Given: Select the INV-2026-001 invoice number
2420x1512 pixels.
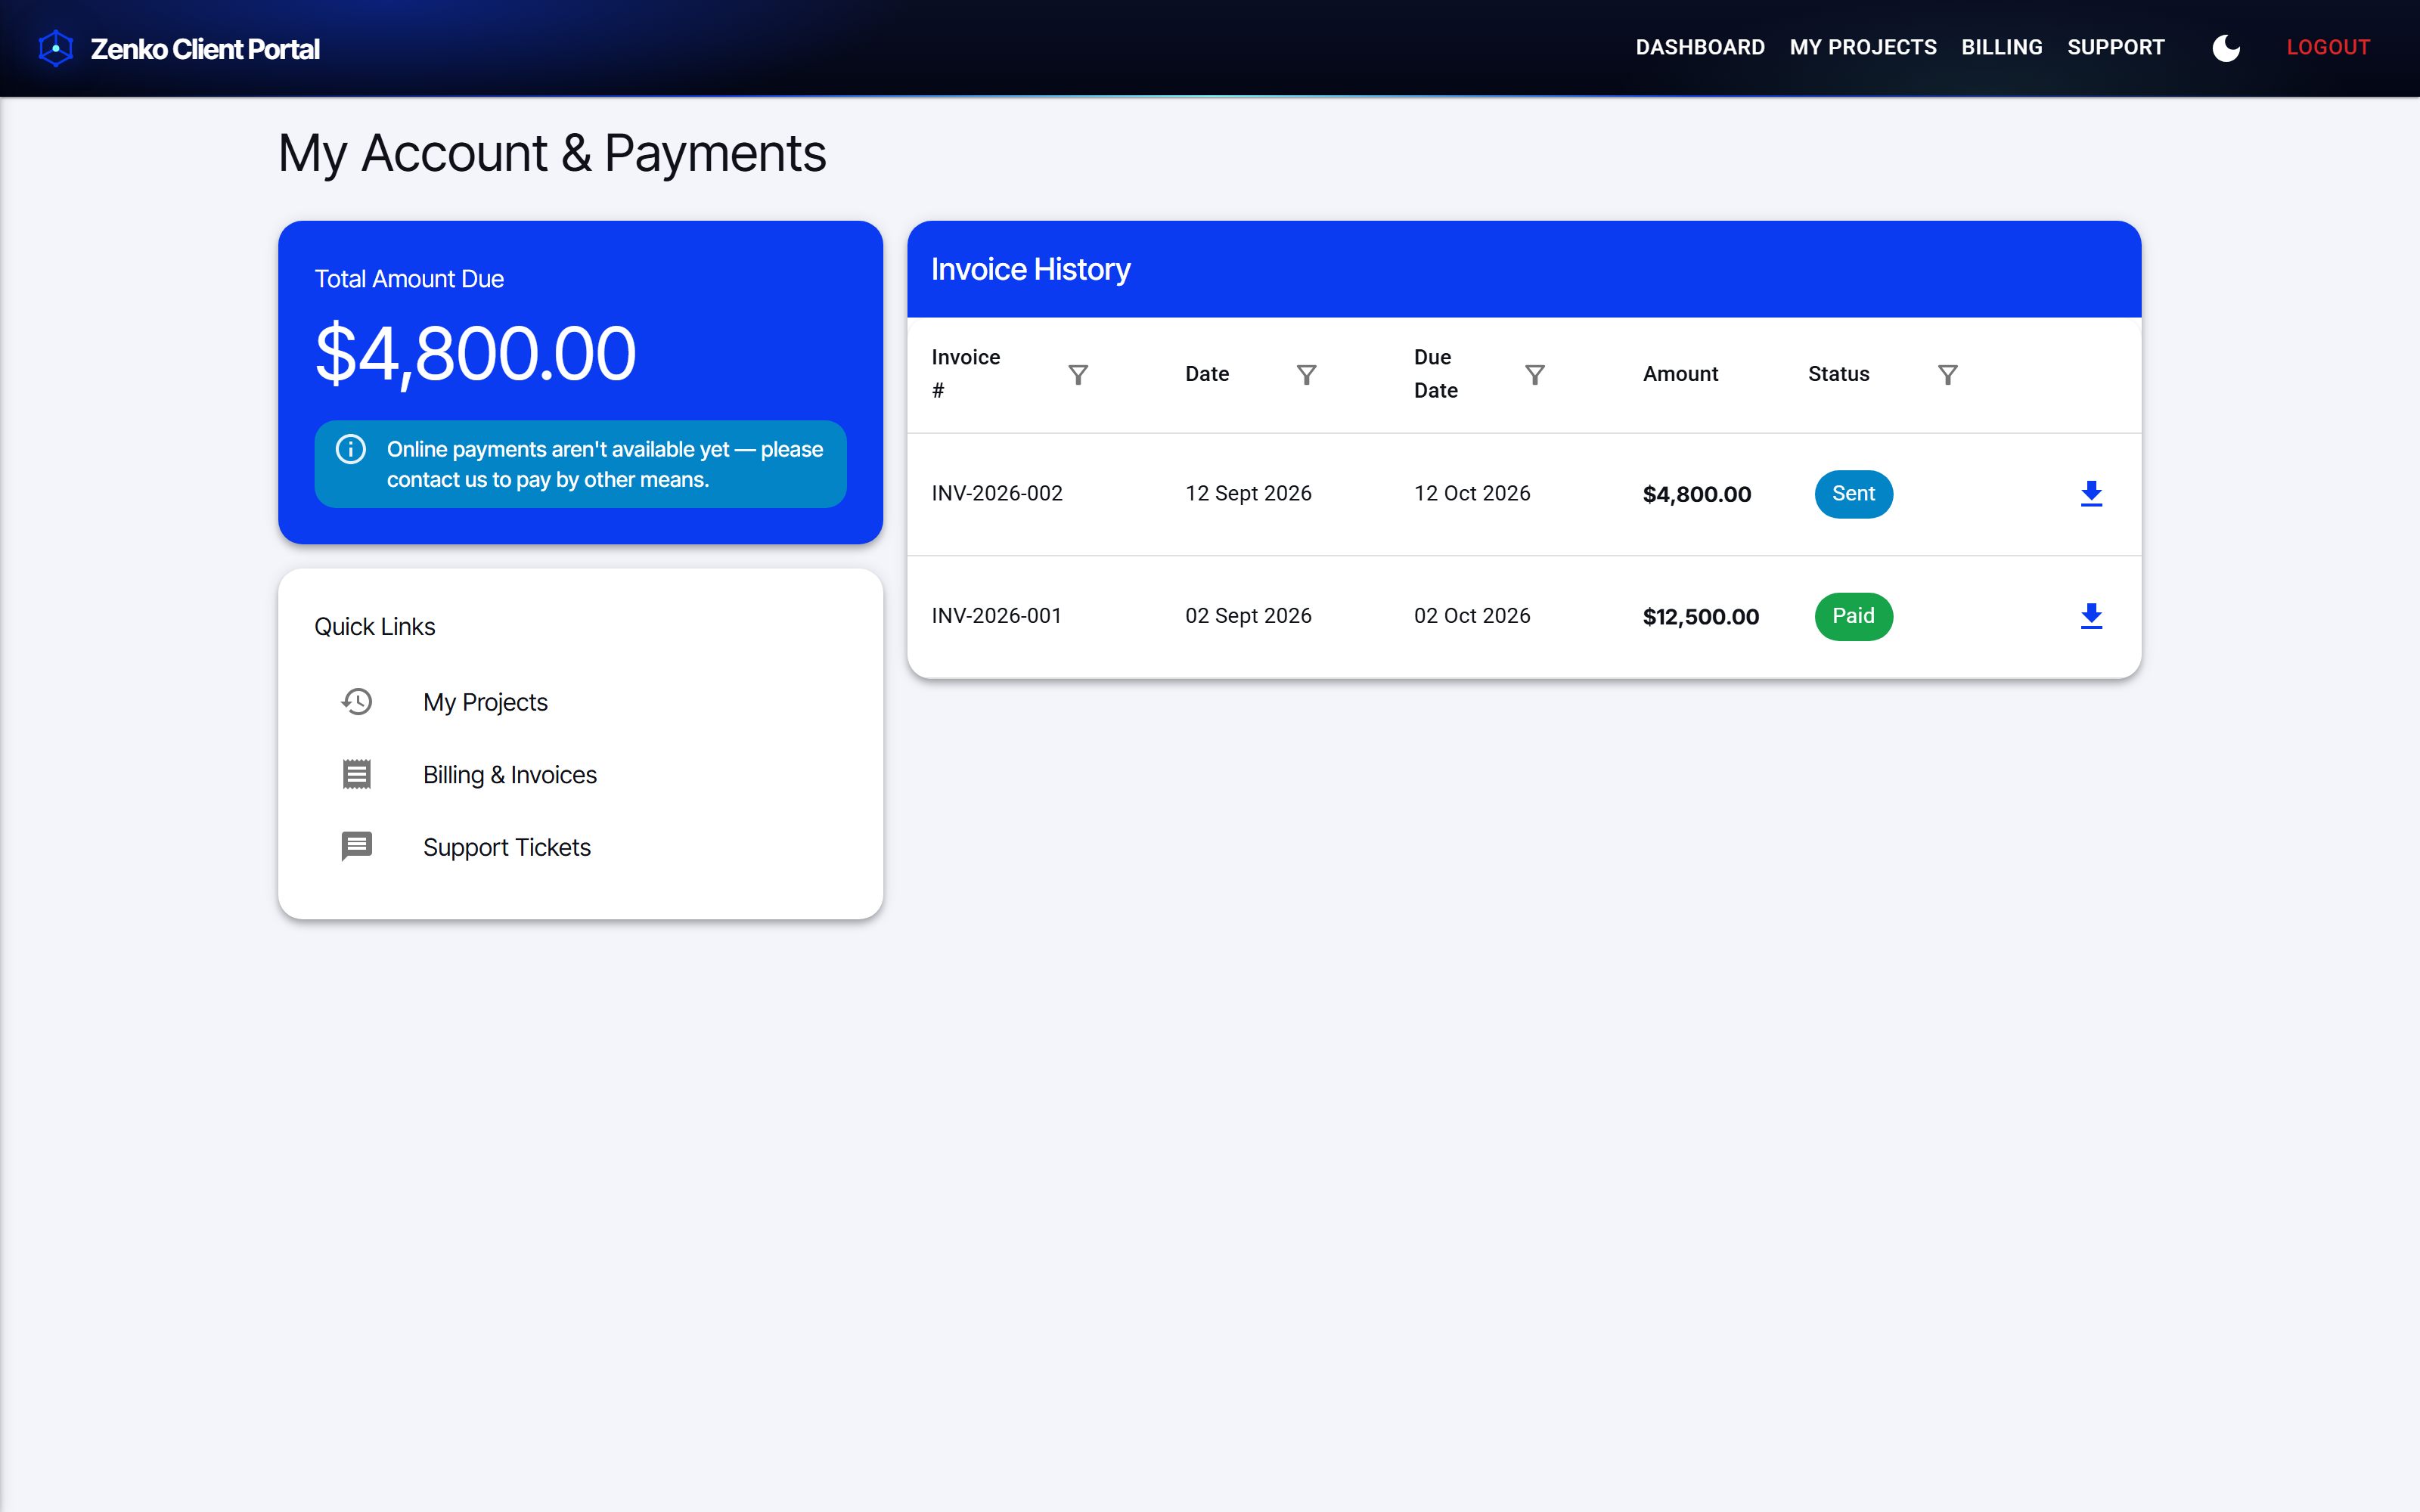Looking at the screenshot, I should (x=996, y=616).
